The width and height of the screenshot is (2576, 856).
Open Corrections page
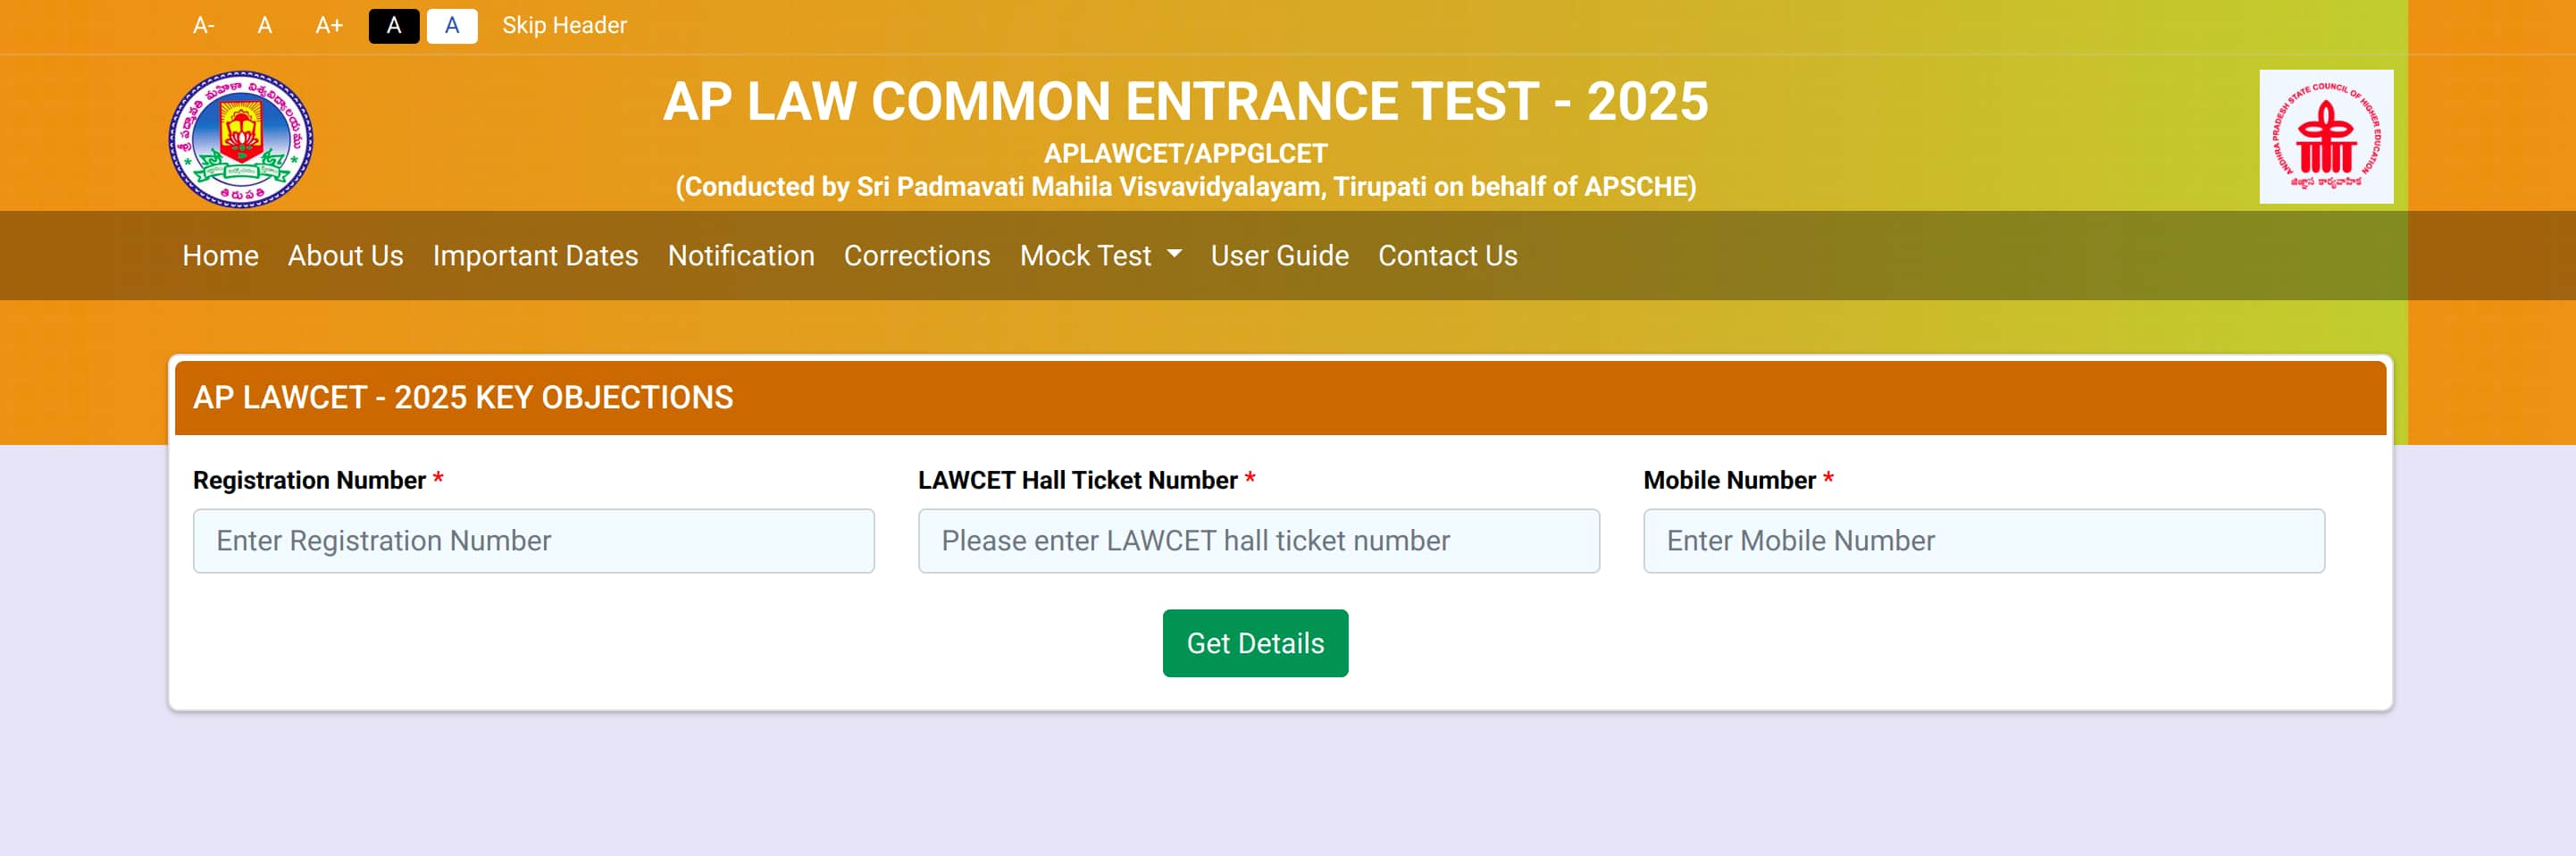pos(917,256)
